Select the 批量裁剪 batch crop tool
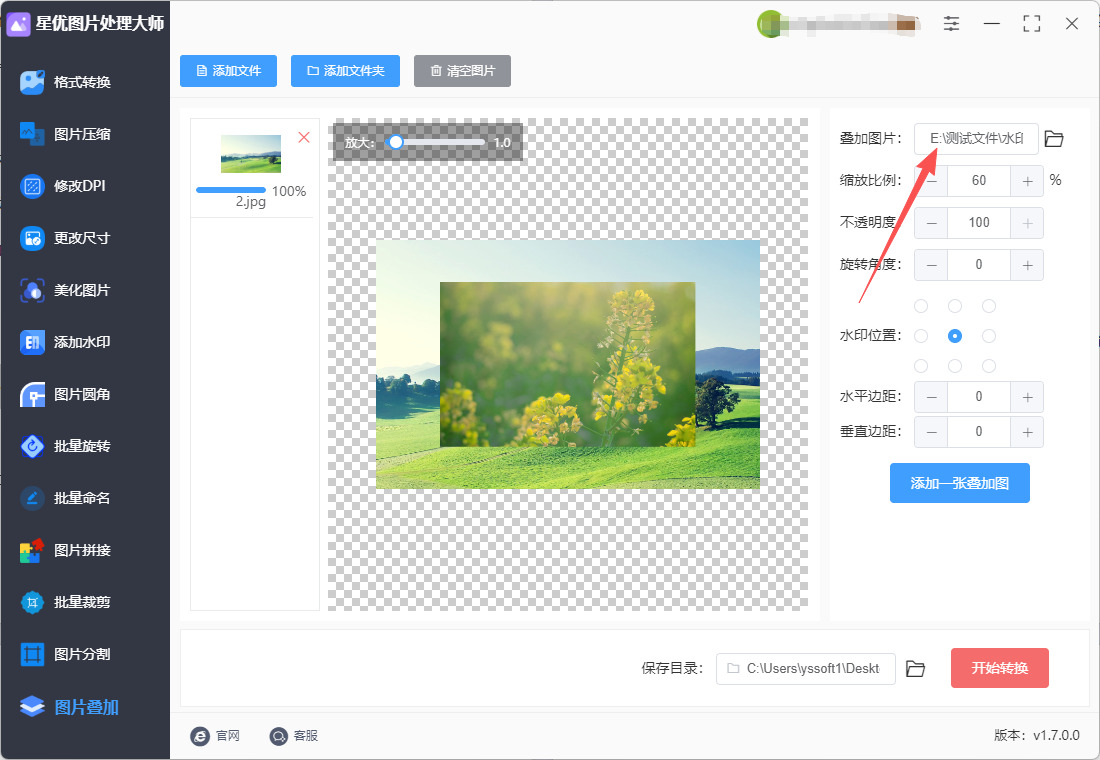This screenshot has height=760, width=1100. coord(66,602)
